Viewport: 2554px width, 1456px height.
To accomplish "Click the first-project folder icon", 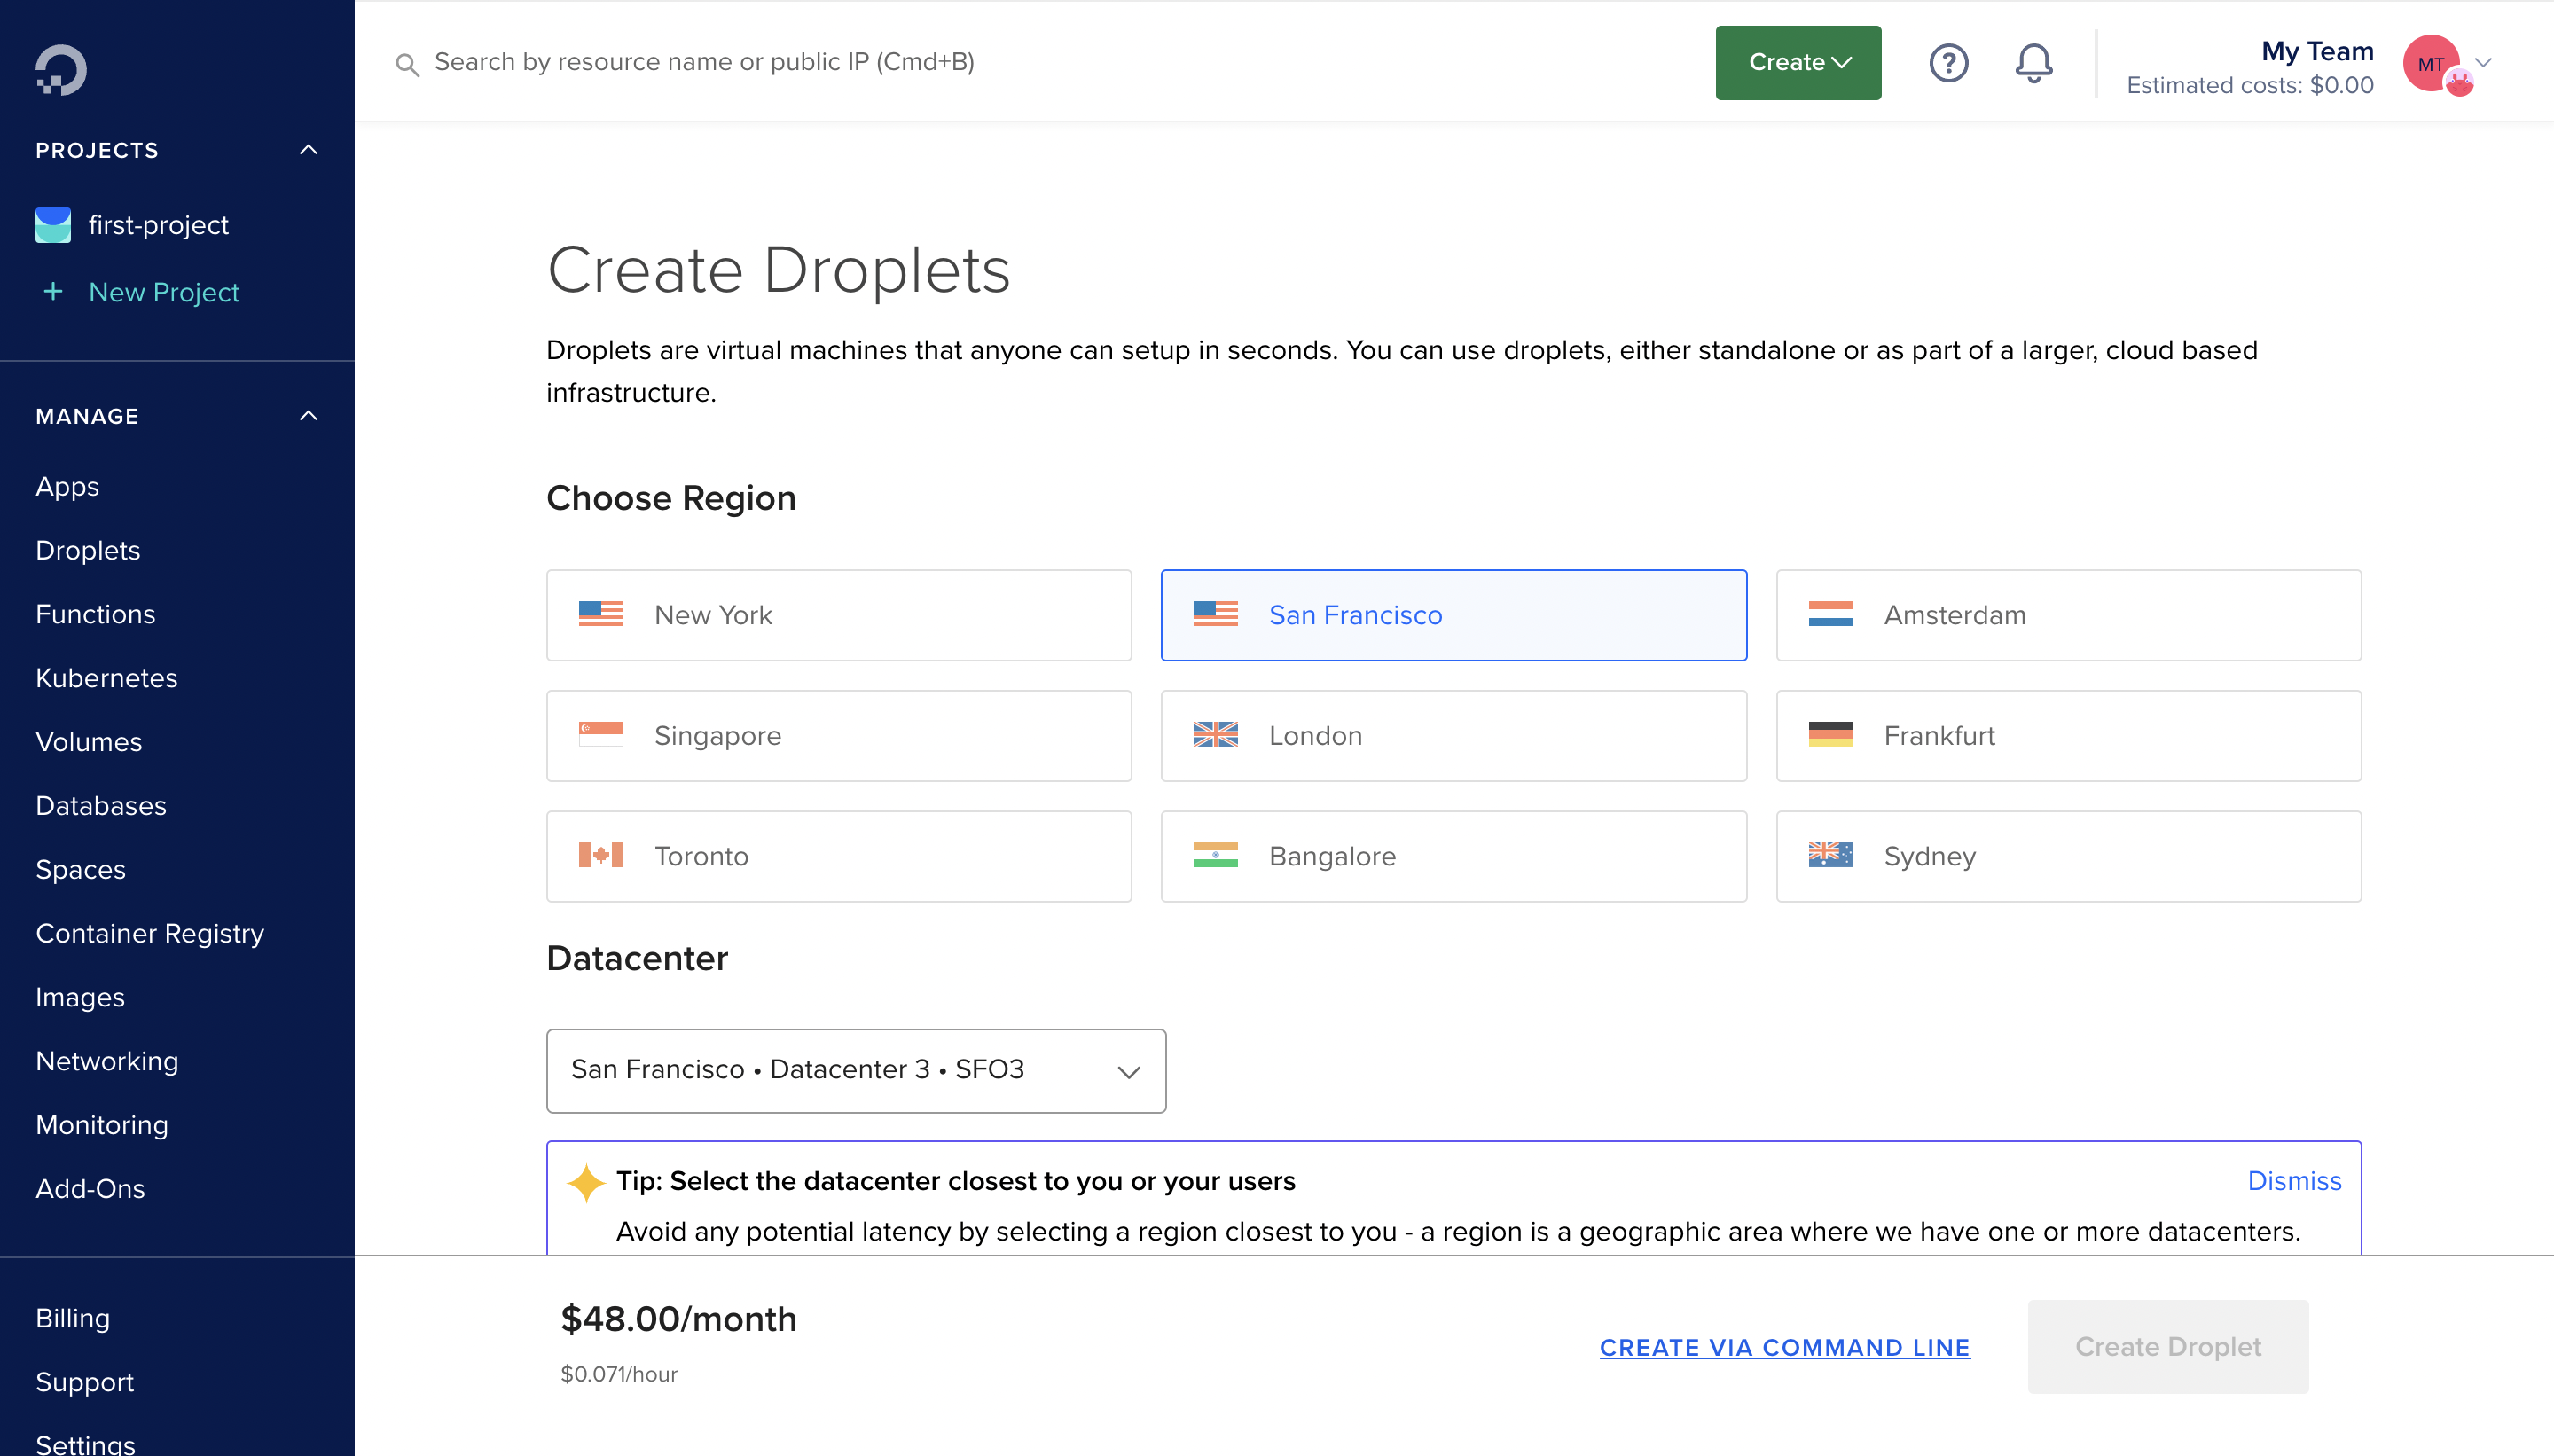I will coord(53,225).
